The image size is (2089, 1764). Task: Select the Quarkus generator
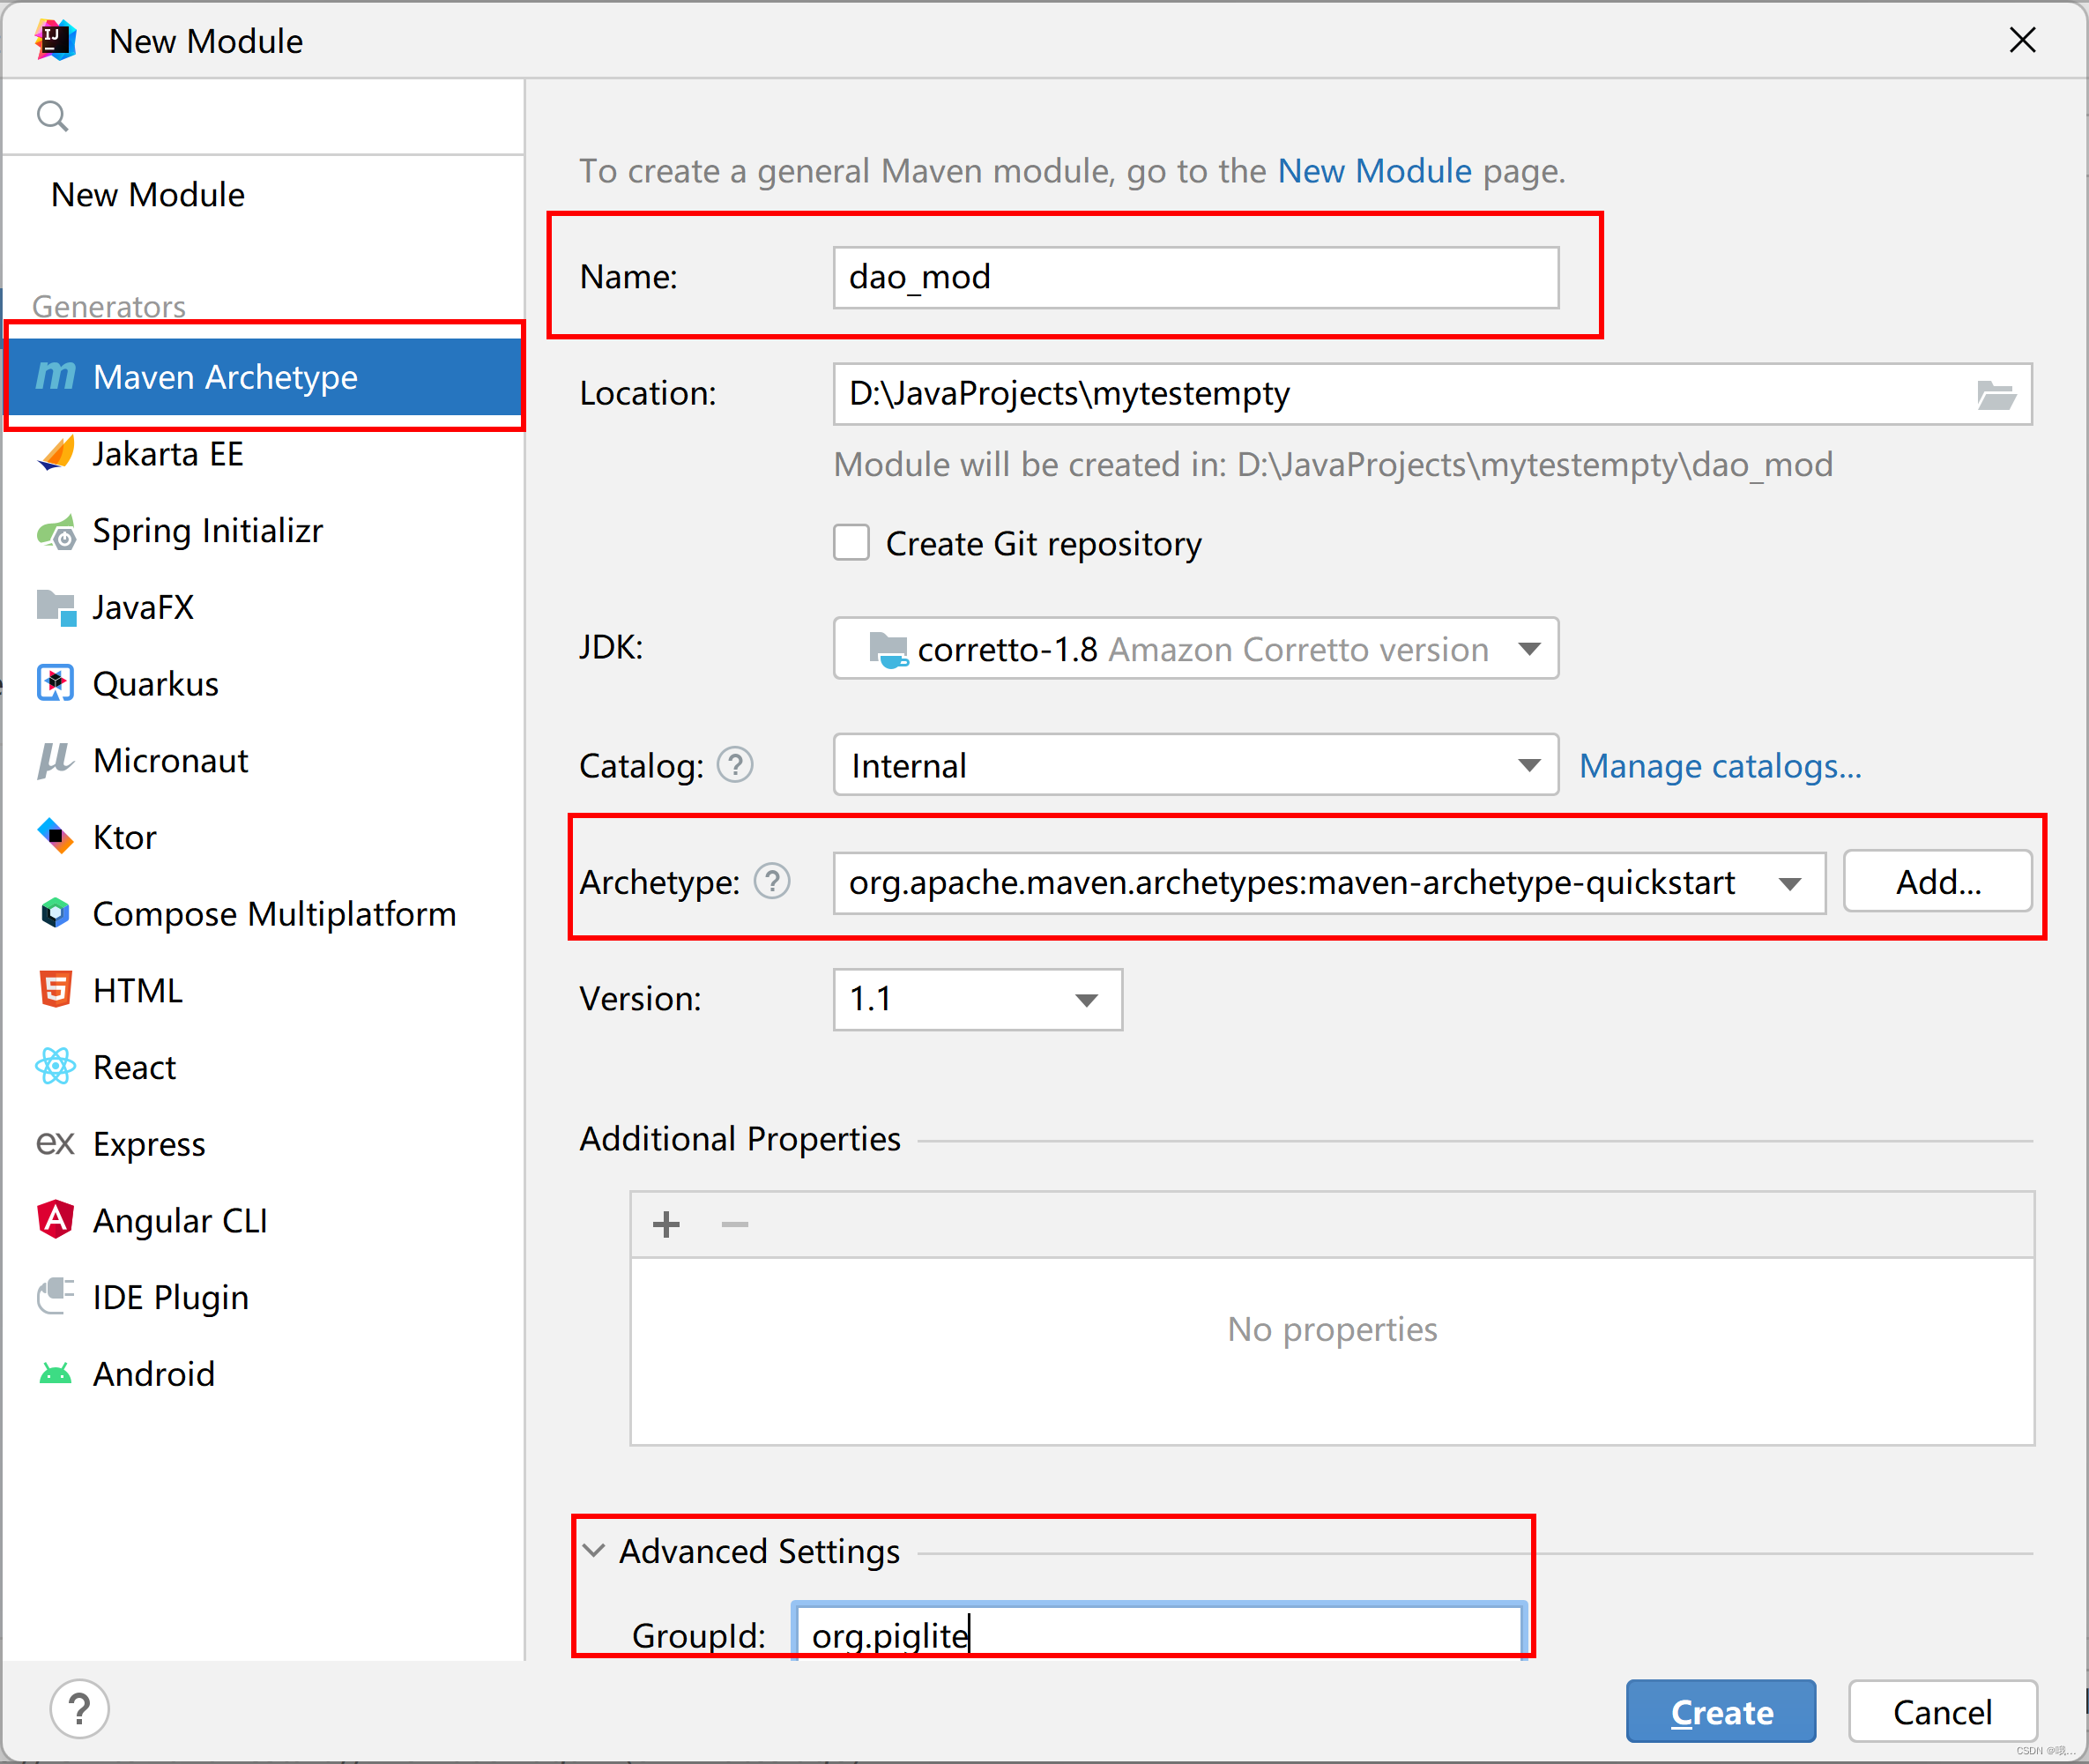coord(264,684)
